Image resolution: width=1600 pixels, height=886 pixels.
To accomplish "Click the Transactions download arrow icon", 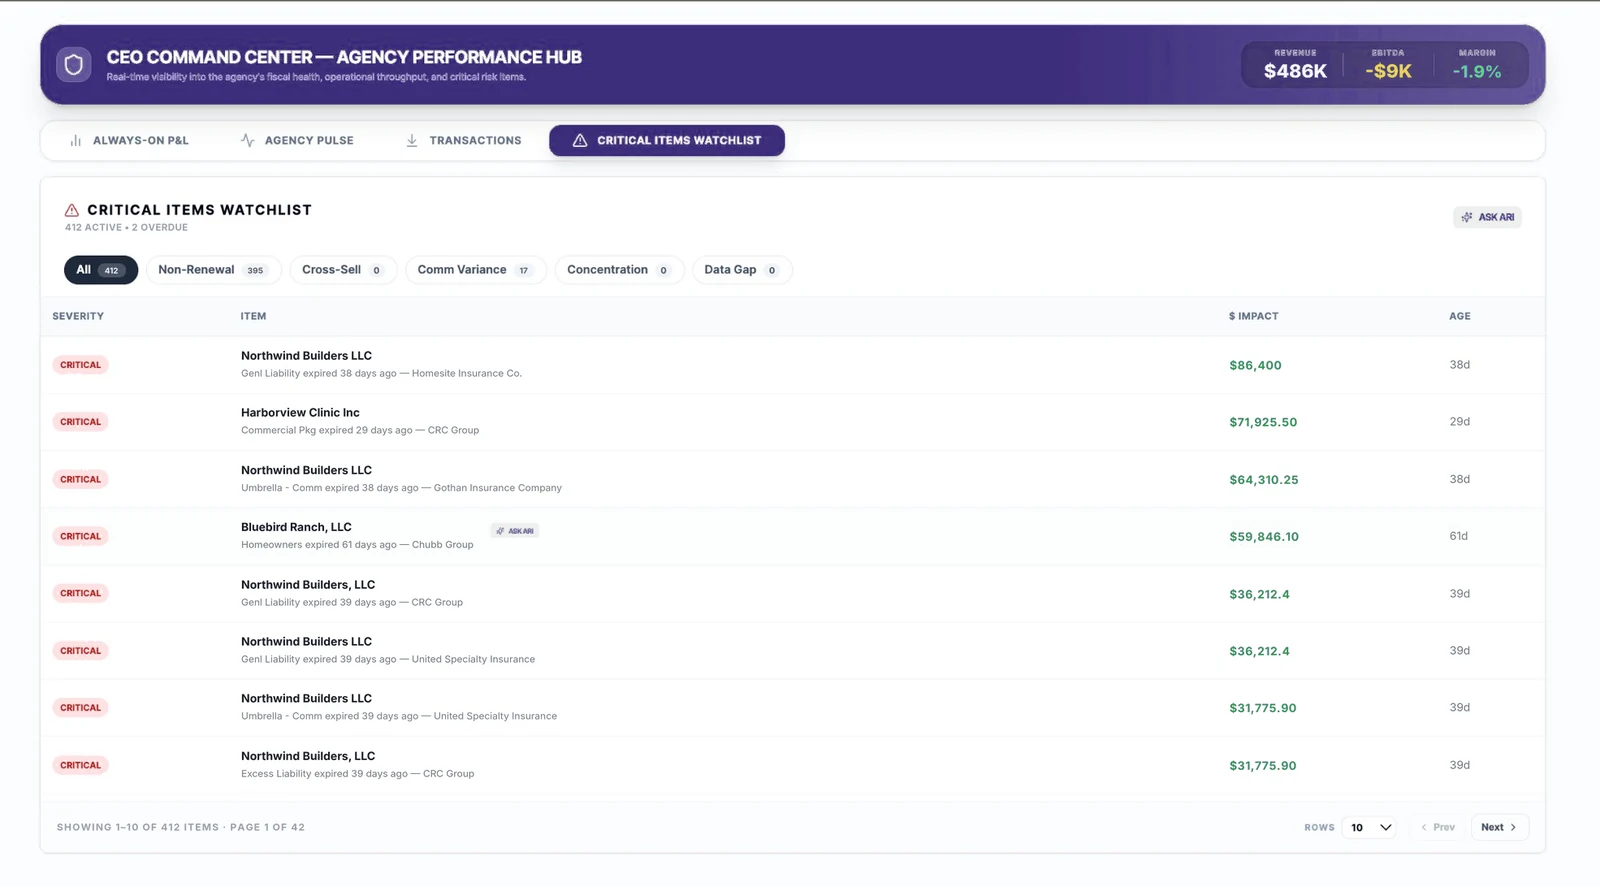I will point(412,141).
